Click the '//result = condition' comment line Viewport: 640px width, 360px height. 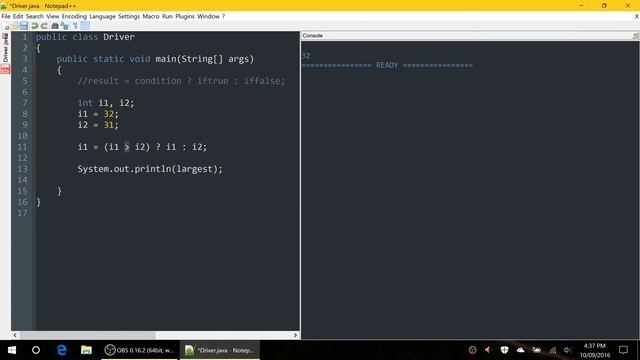click(x=181, y=81)
